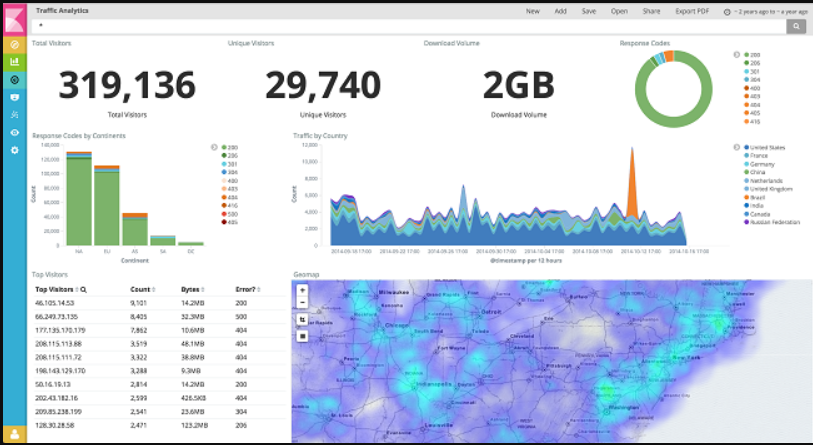The image size is (813, 445).
Task: Click 404 swatch in donut legend
Action: (746, 105)
